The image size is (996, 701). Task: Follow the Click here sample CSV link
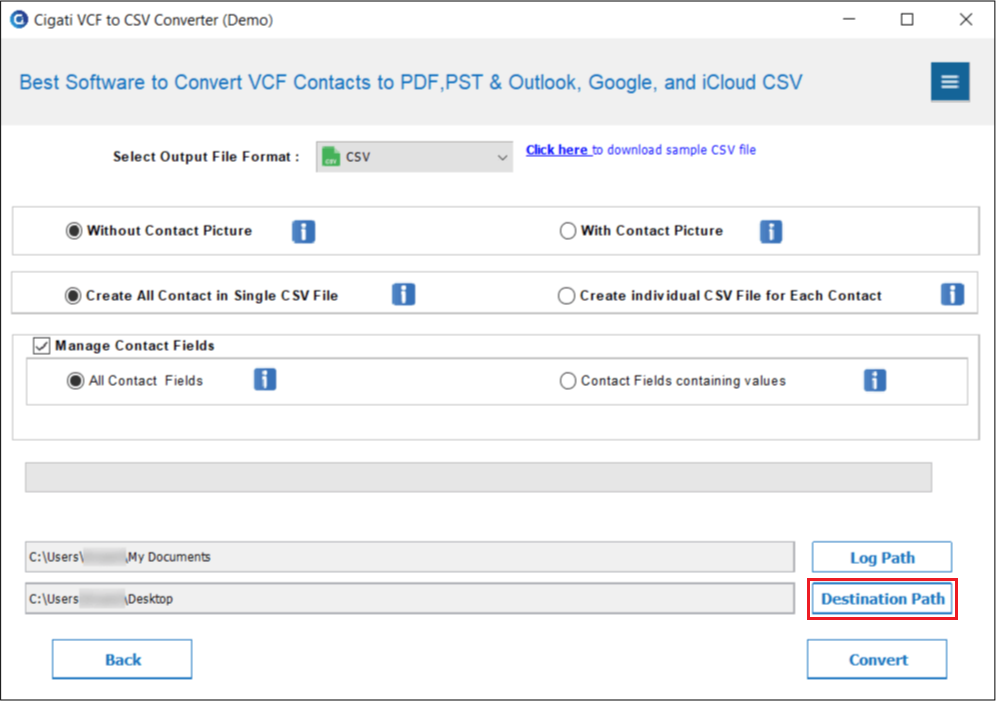[x=557, y=150]
